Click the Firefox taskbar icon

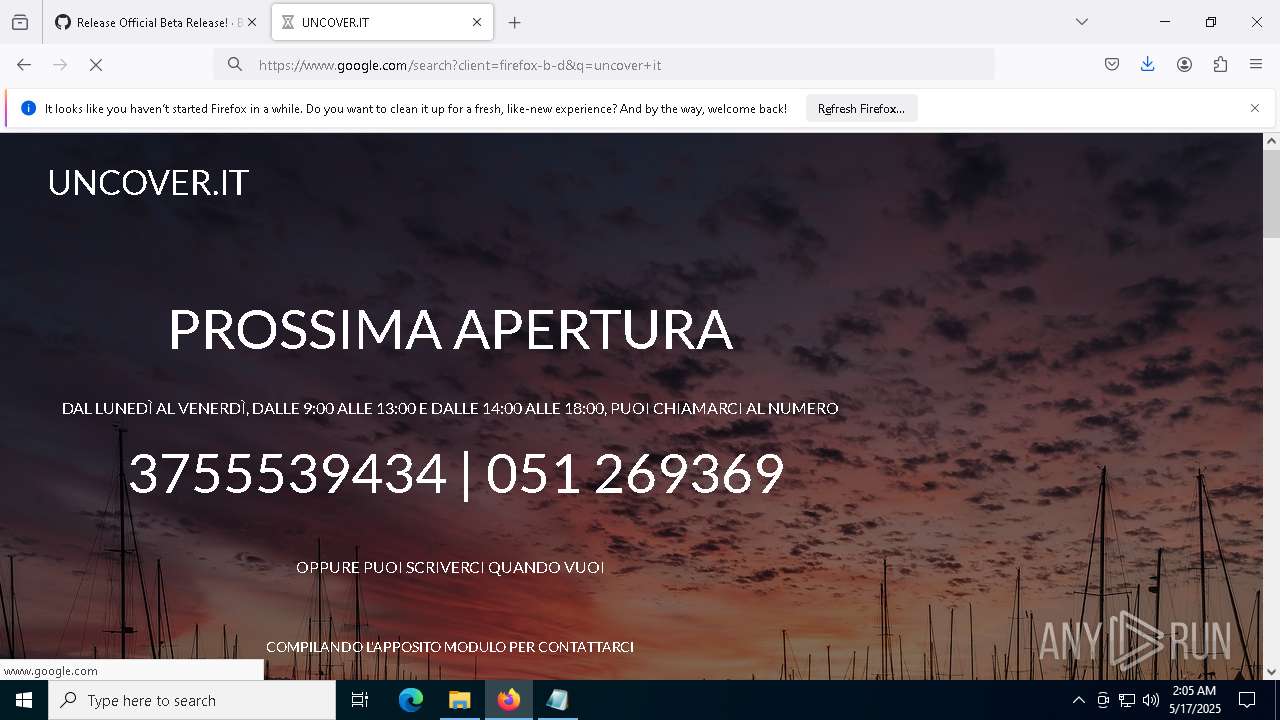[x=508, y=700]
